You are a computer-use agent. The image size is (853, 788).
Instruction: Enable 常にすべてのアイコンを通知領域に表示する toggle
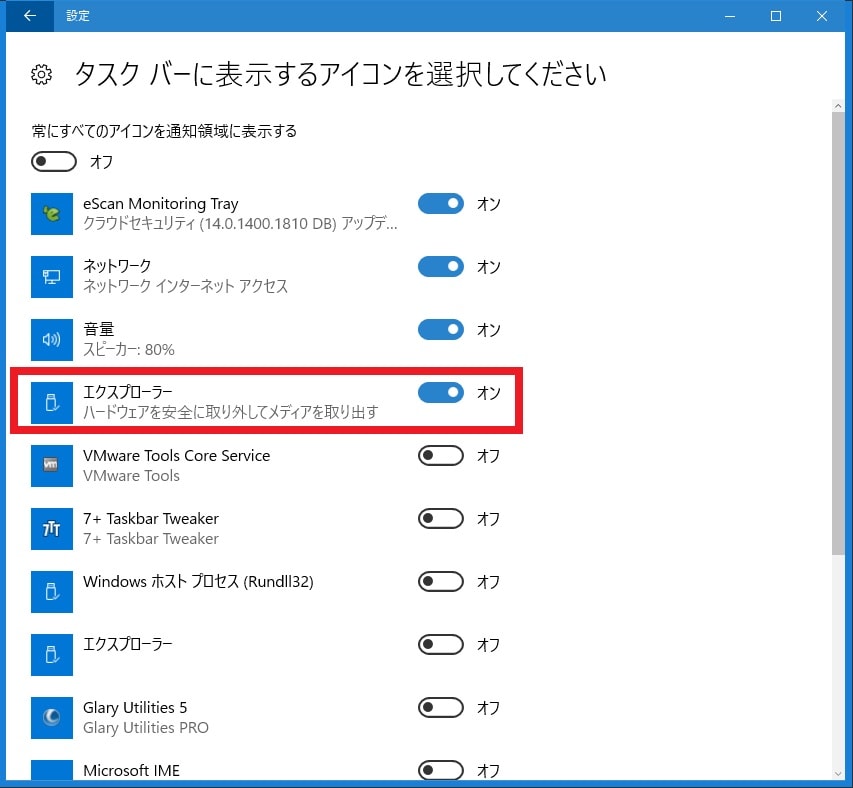click(x=54, y=162)
